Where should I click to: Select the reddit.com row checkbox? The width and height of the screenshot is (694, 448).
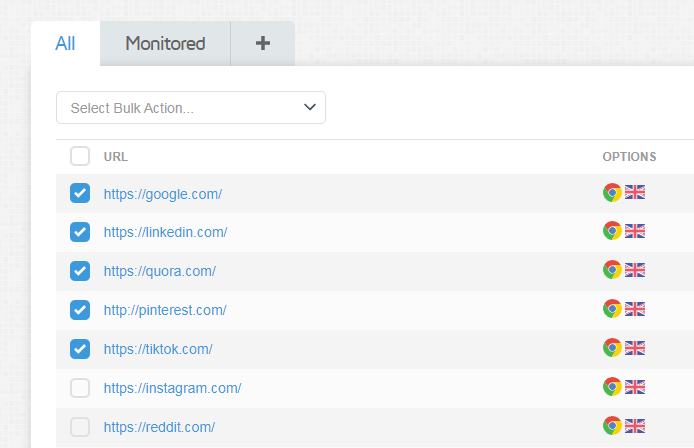tap(80, 427)
